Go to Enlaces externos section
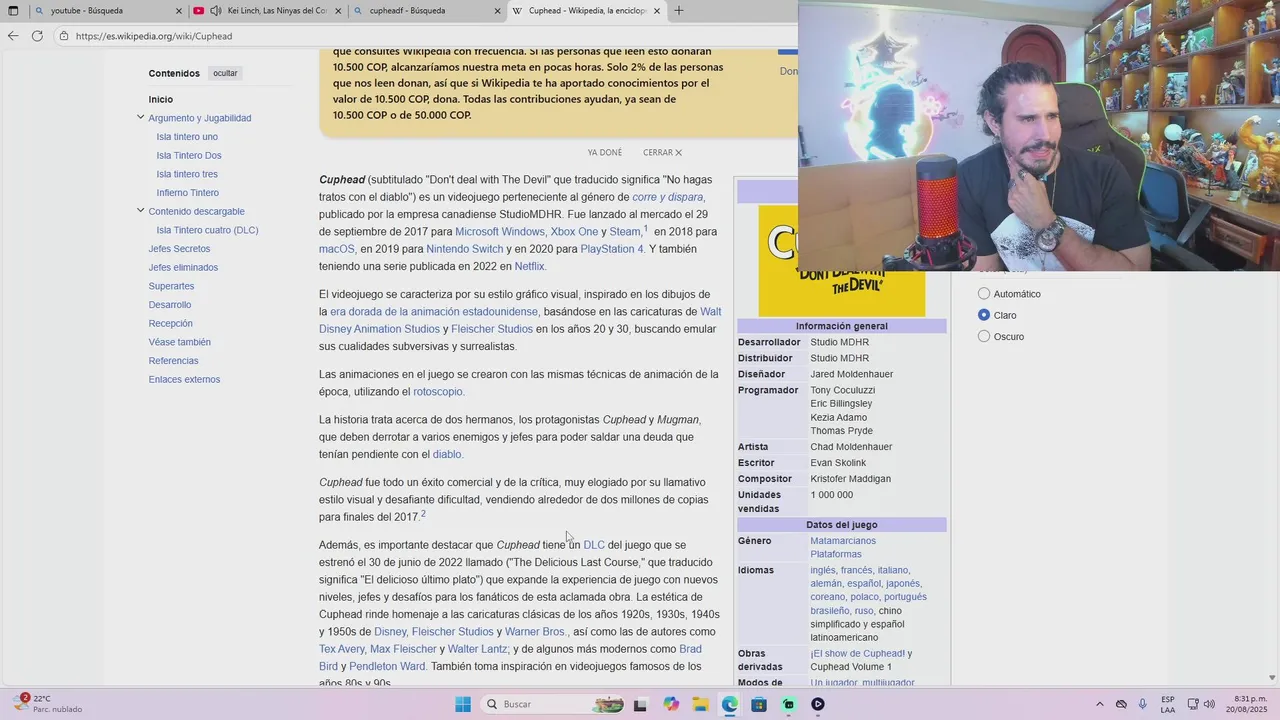Image resolution: width=1280 pixels, height=720 pixels. [184, 379]
